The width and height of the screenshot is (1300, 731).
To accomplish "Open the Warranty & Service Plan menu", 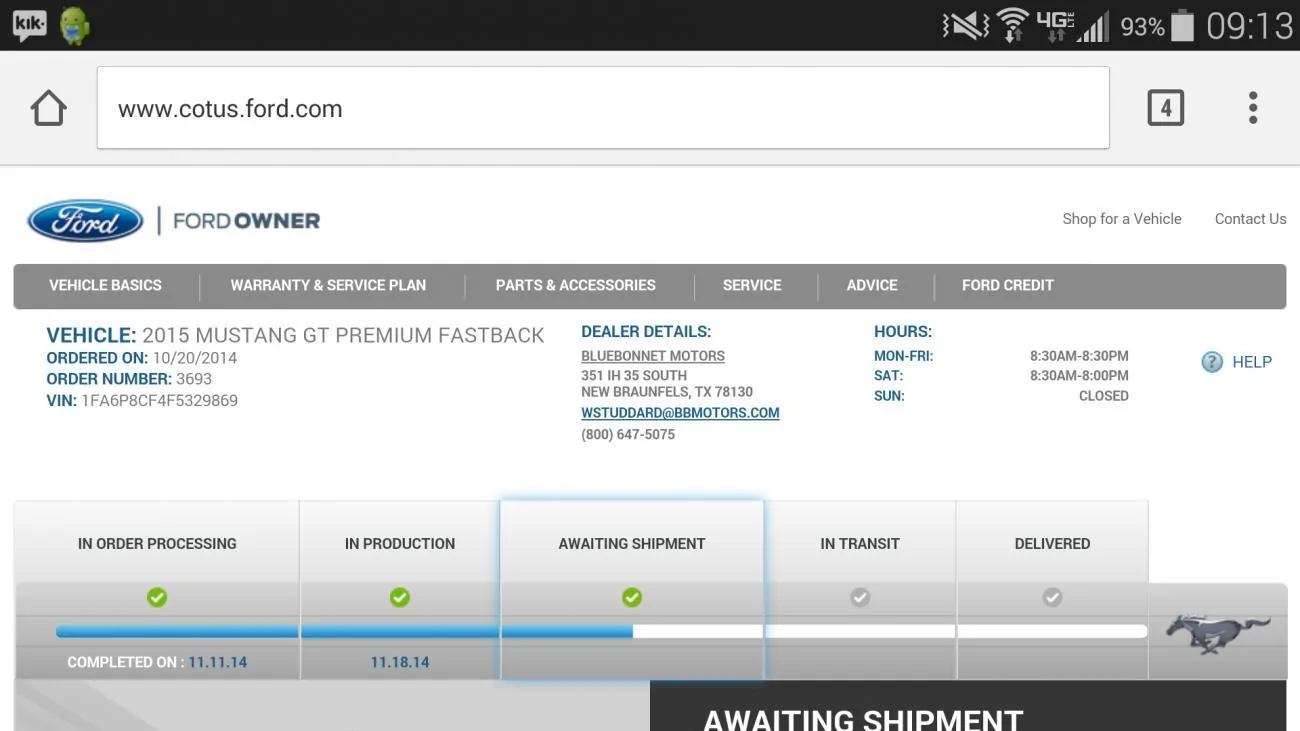I will point(328,285).
